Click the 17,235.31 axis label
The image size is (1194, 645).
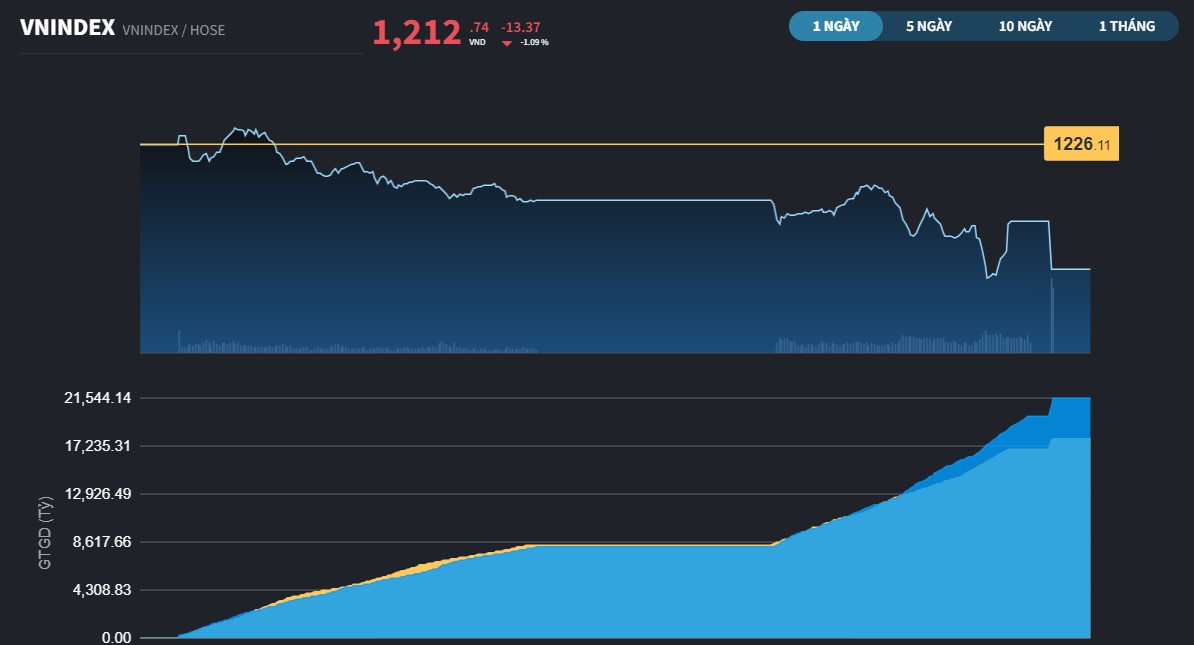pyautogui.click(x=97, y=445)
